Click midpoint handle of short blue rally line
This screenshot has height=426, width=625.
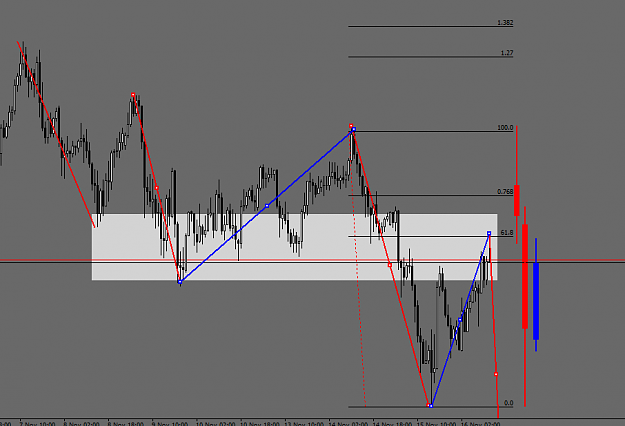[x=460, y=320]
